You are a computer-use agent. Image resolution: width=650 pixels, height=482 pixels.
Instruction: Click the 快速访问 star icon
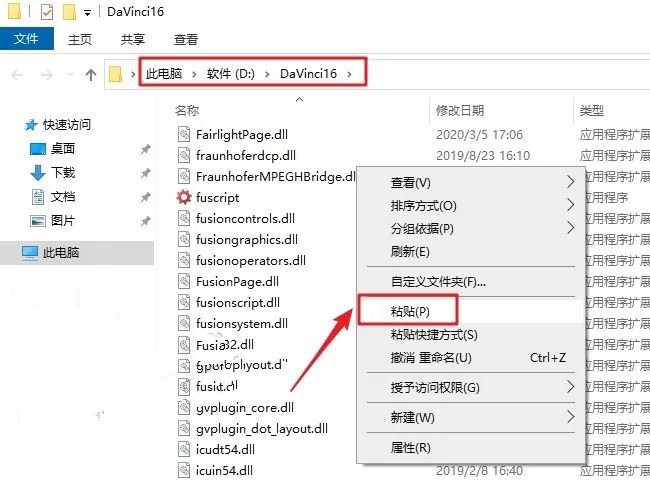[31, 125]
